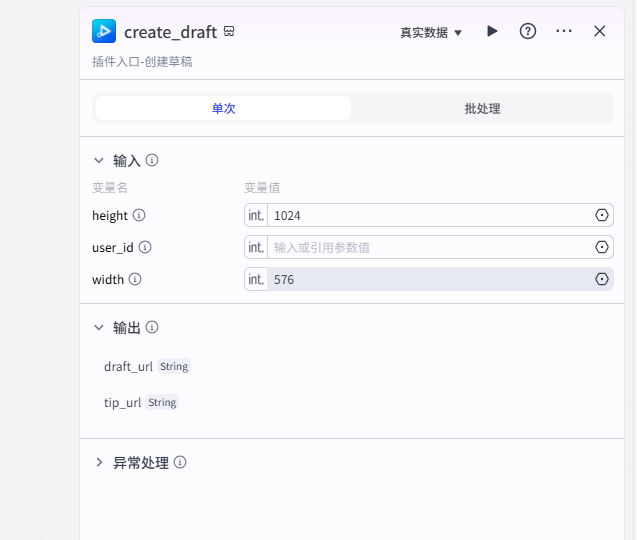Close the create_draft panel
The height and width of the screenshot is (540, 637).
600,31
